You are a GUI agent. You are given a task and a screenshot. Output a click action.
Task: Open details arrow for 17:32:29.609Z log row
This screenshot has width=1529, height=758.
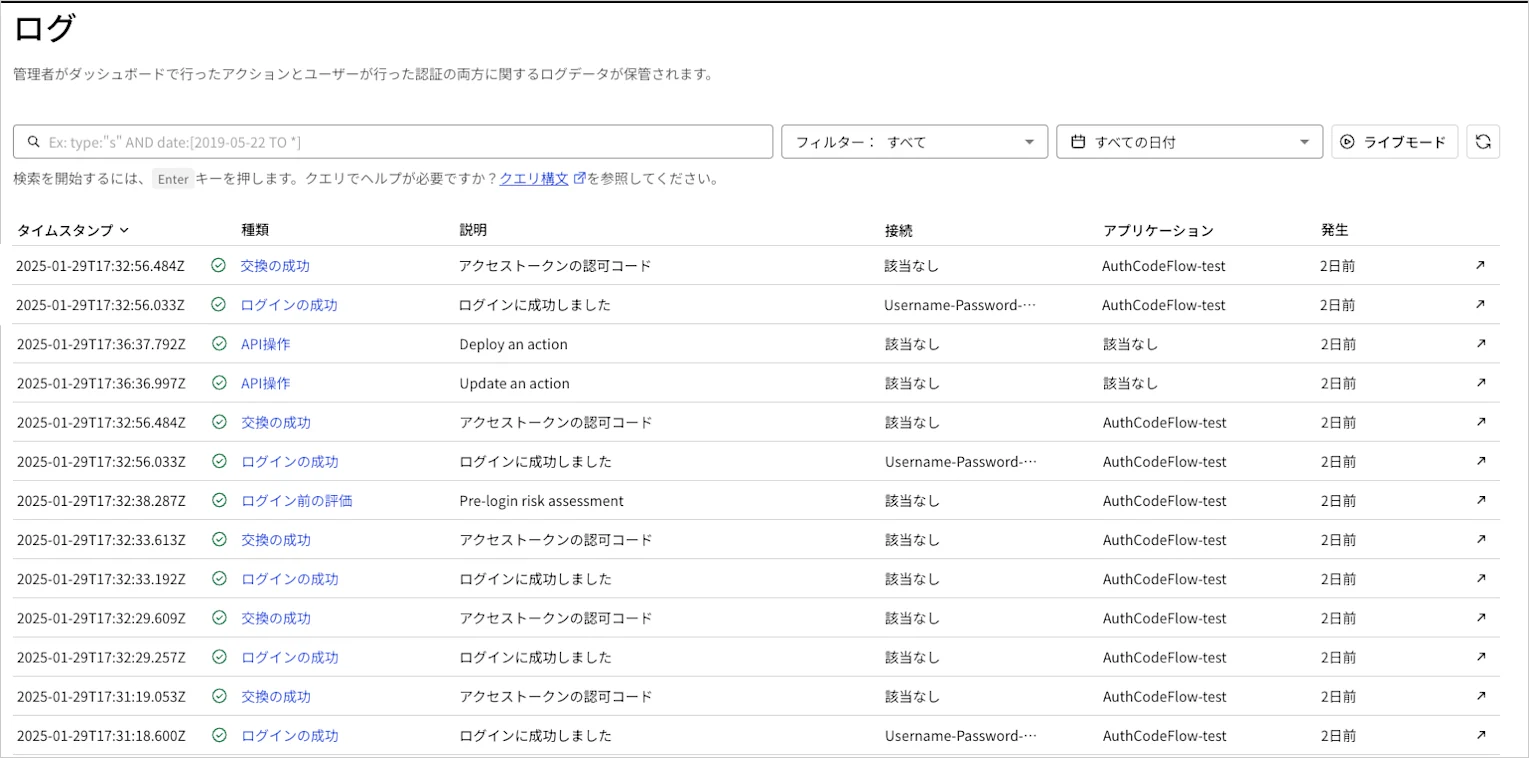pyautogui.click(x=1481, y=618)
